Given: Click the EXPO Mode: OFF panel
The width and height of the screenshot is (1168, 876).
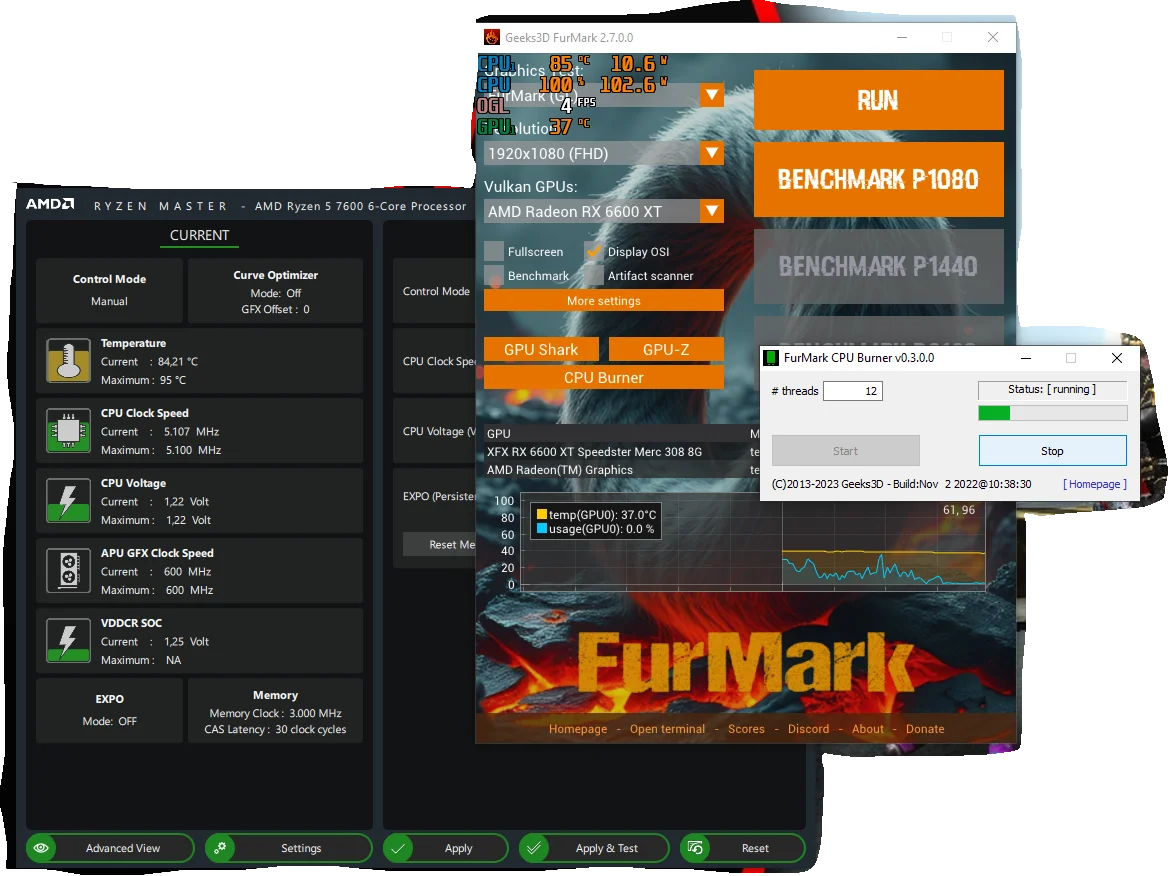Looking at the screenshot, I should (x=110, y=711).
